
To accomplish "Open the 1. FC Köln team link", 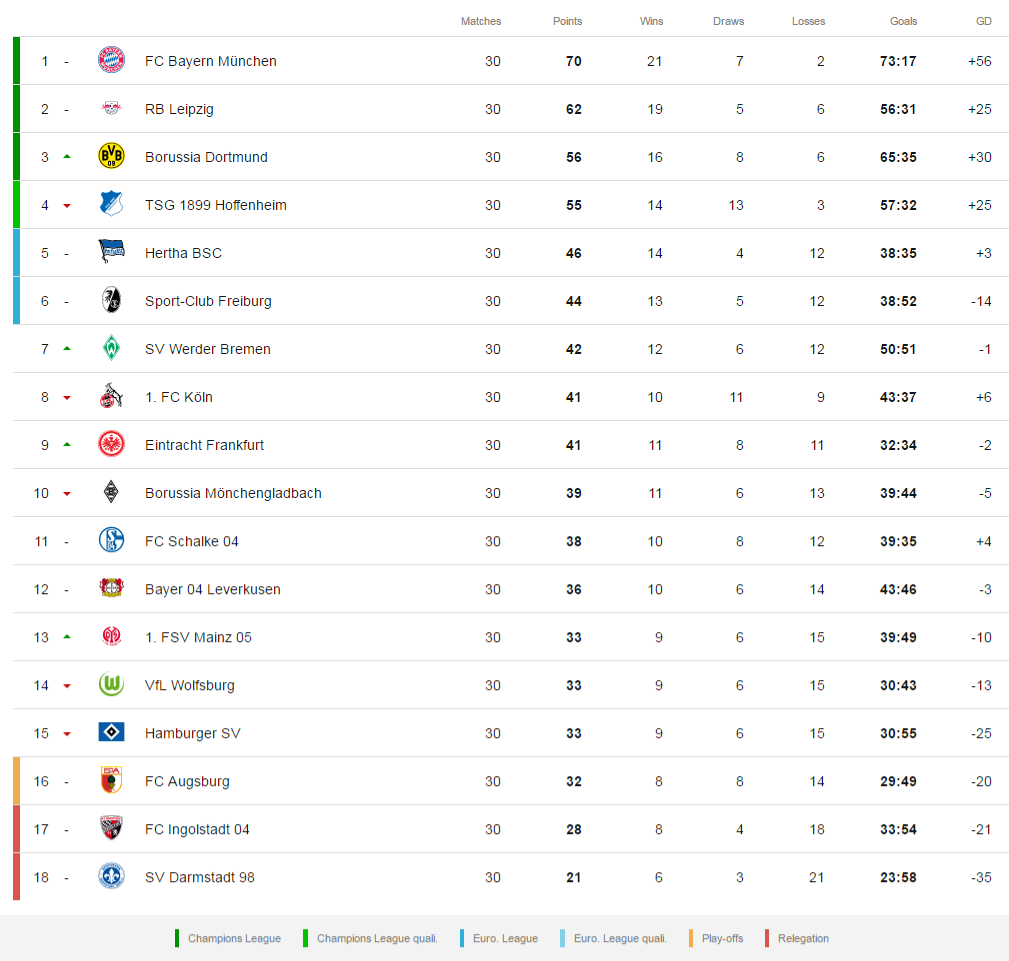I will 179,397.
